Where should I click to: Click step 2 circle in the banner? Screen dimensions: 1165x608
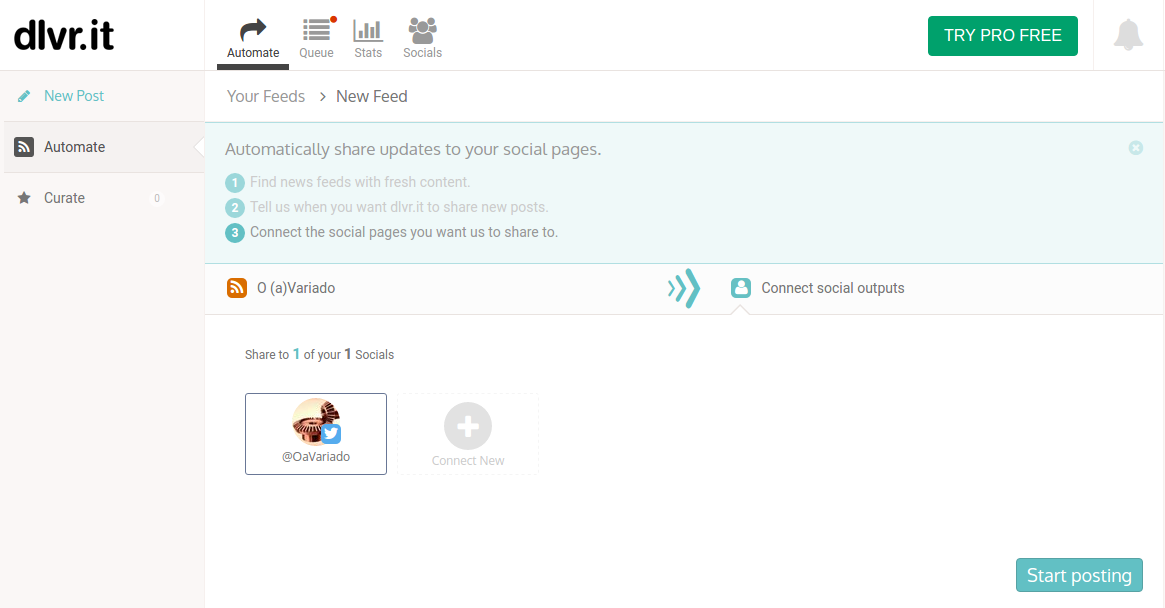(235, 207)
